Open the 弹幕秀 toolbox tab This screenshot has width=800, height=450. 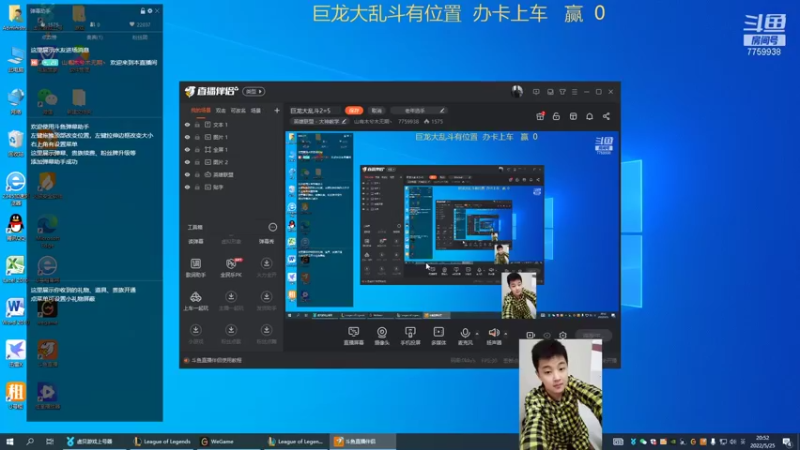(x=266, y=241)
